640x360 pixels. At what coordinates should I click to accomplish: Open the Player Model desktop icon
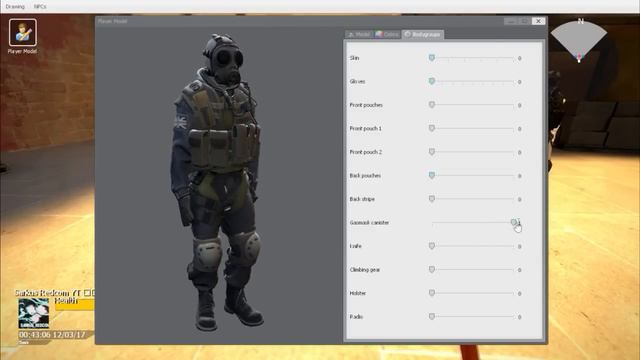pyautogui.click(x=22, y=36)
